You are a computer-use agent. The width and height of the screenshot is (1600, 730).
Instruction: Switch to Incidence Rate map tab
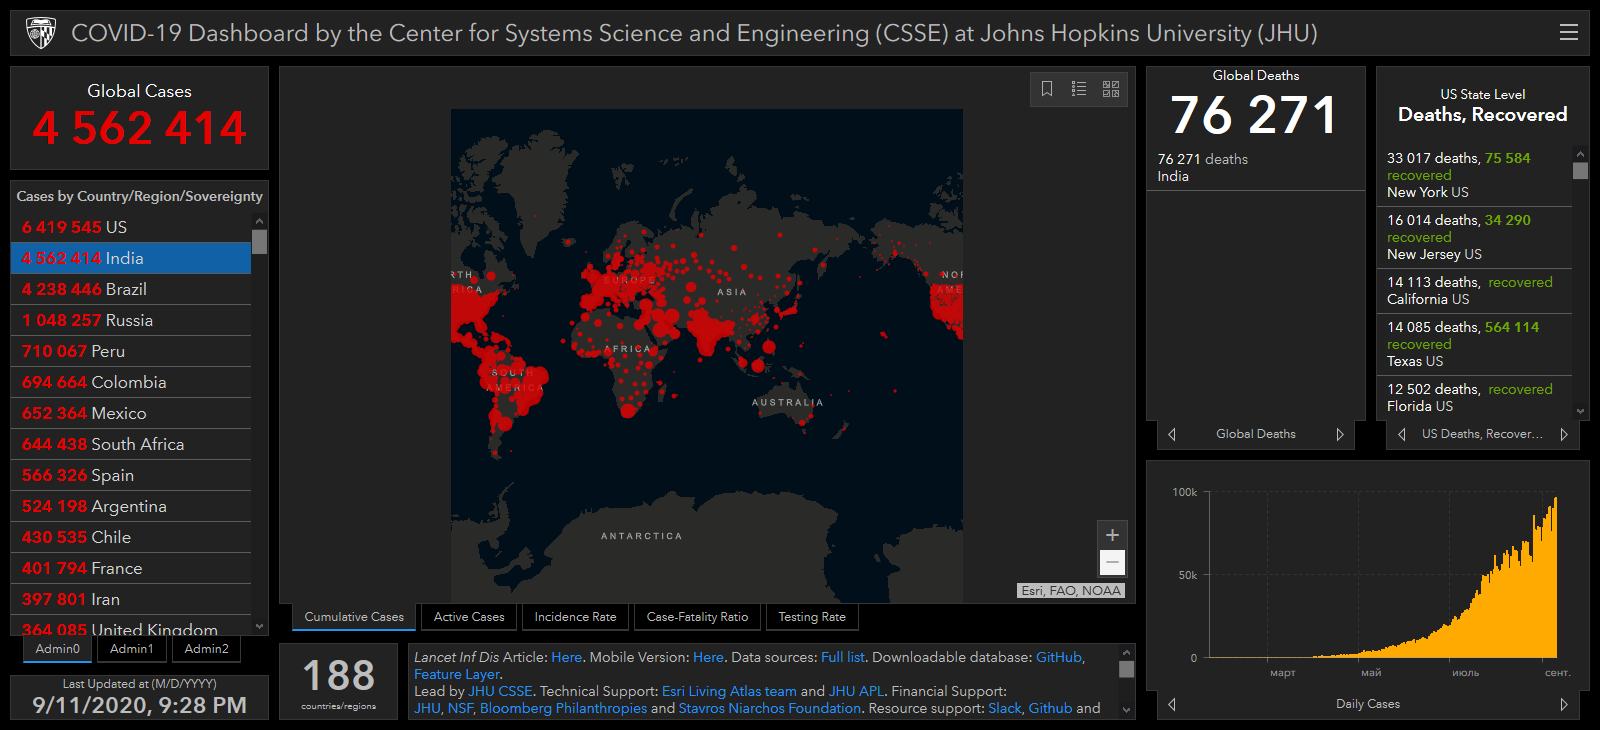click(x=575, y=617)
